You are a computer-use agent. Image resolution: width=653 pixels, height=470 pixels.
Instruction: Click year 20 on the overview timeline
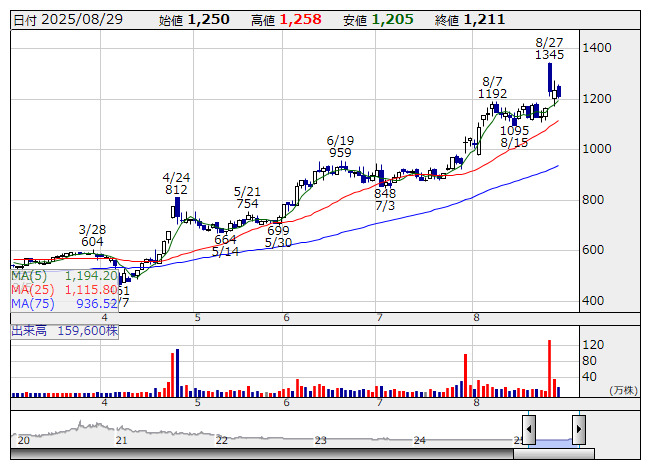coord(23,440)
